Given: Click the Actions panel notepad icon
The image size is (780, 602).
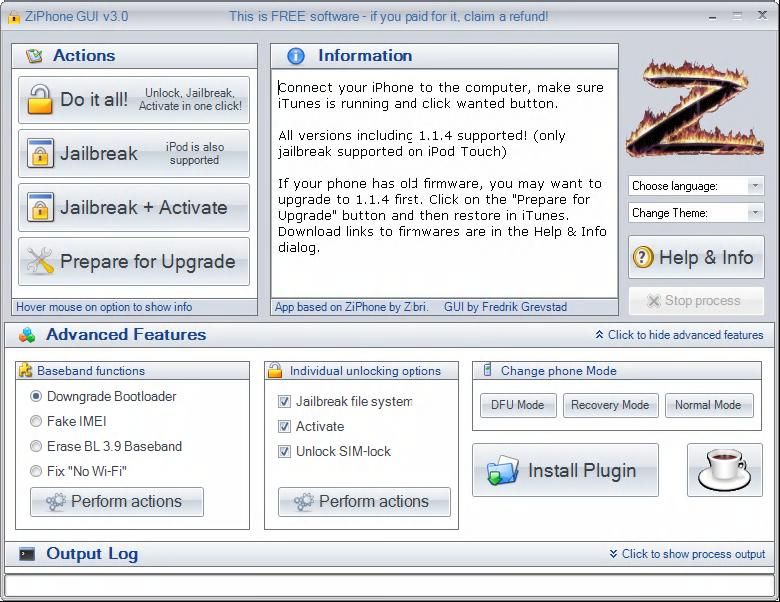Looking at the screenshot, I should click(34, 56).
